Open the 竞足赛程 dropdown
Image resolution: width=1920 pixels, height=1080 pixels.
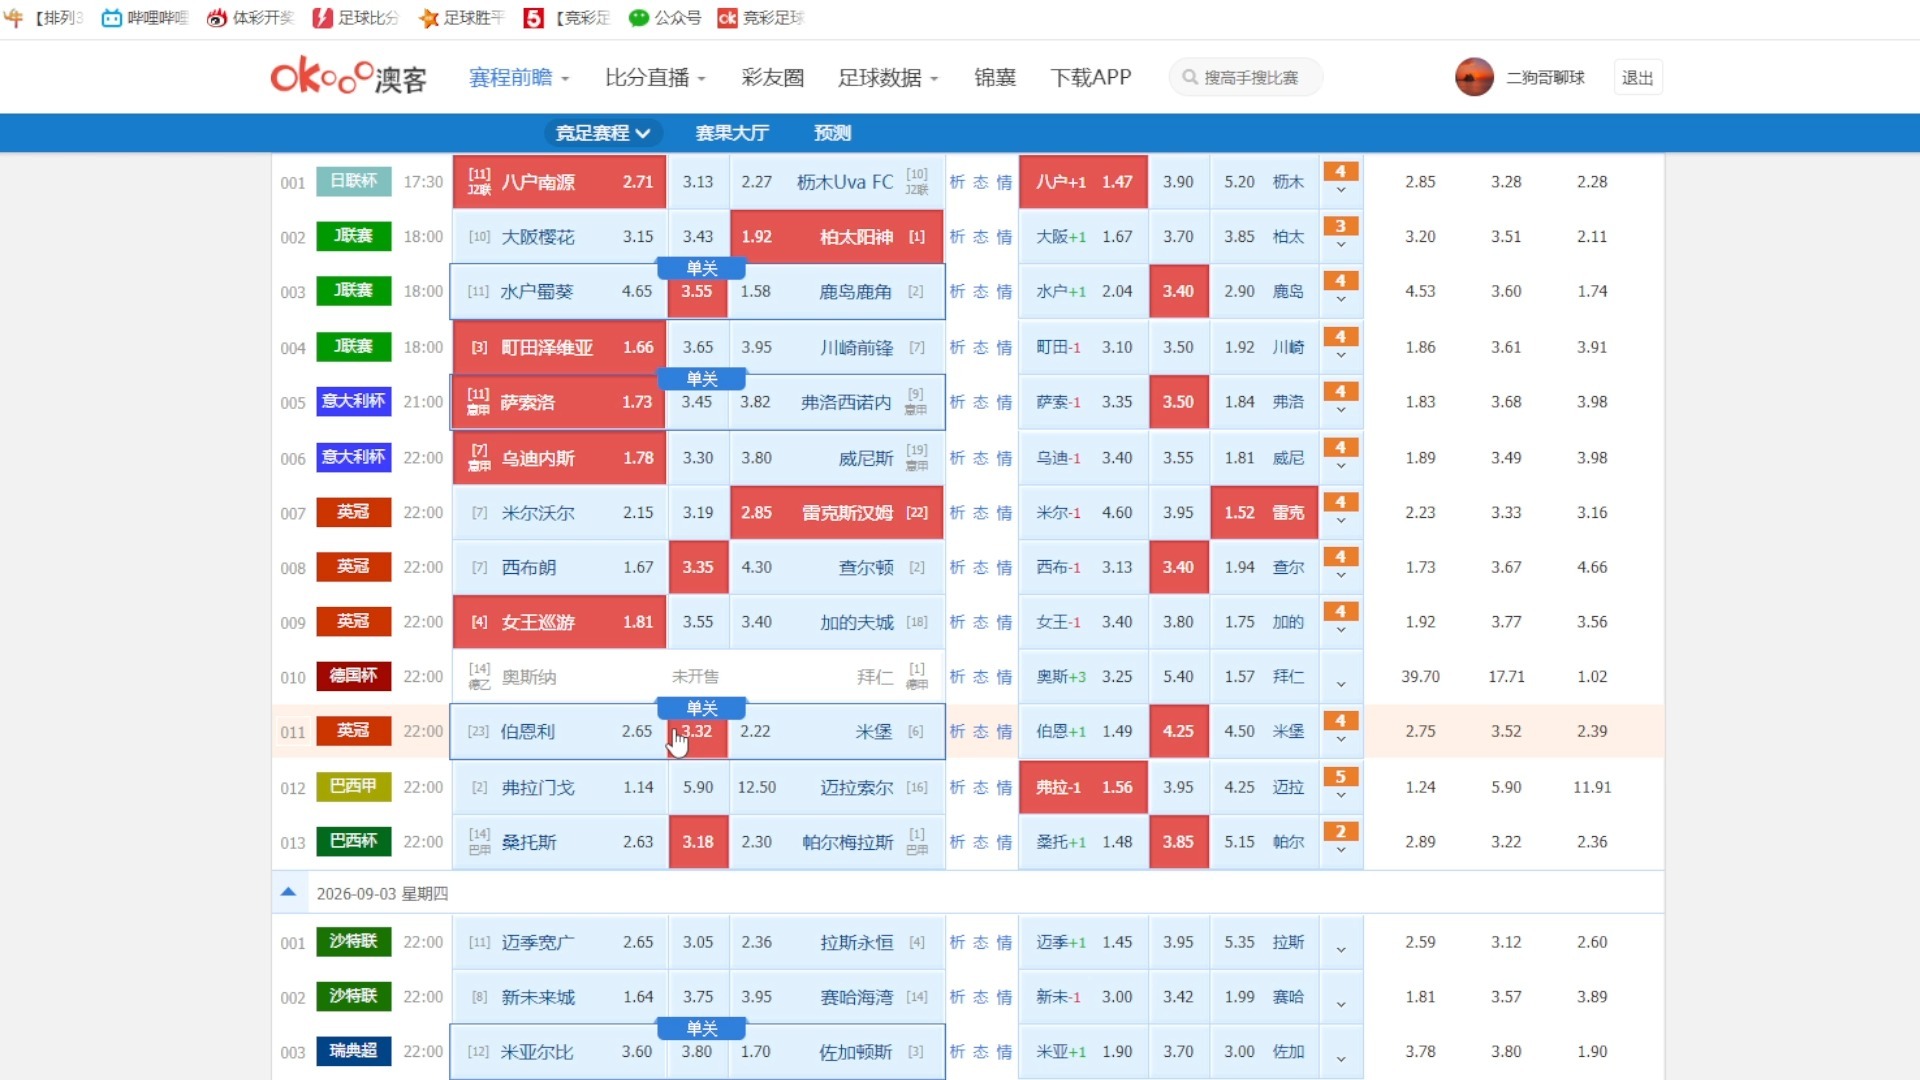603,133
